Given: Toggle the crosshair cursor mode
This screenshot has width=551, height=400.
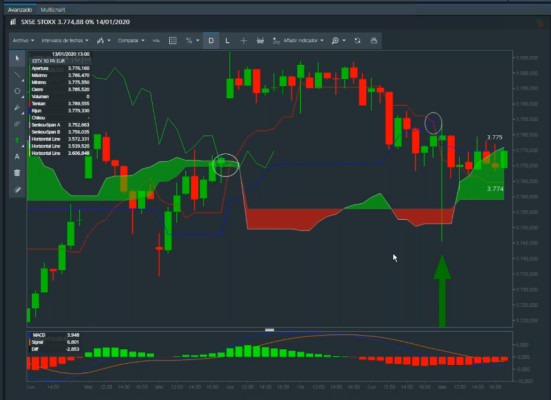Looking at the screenshot, I should 243,41.
